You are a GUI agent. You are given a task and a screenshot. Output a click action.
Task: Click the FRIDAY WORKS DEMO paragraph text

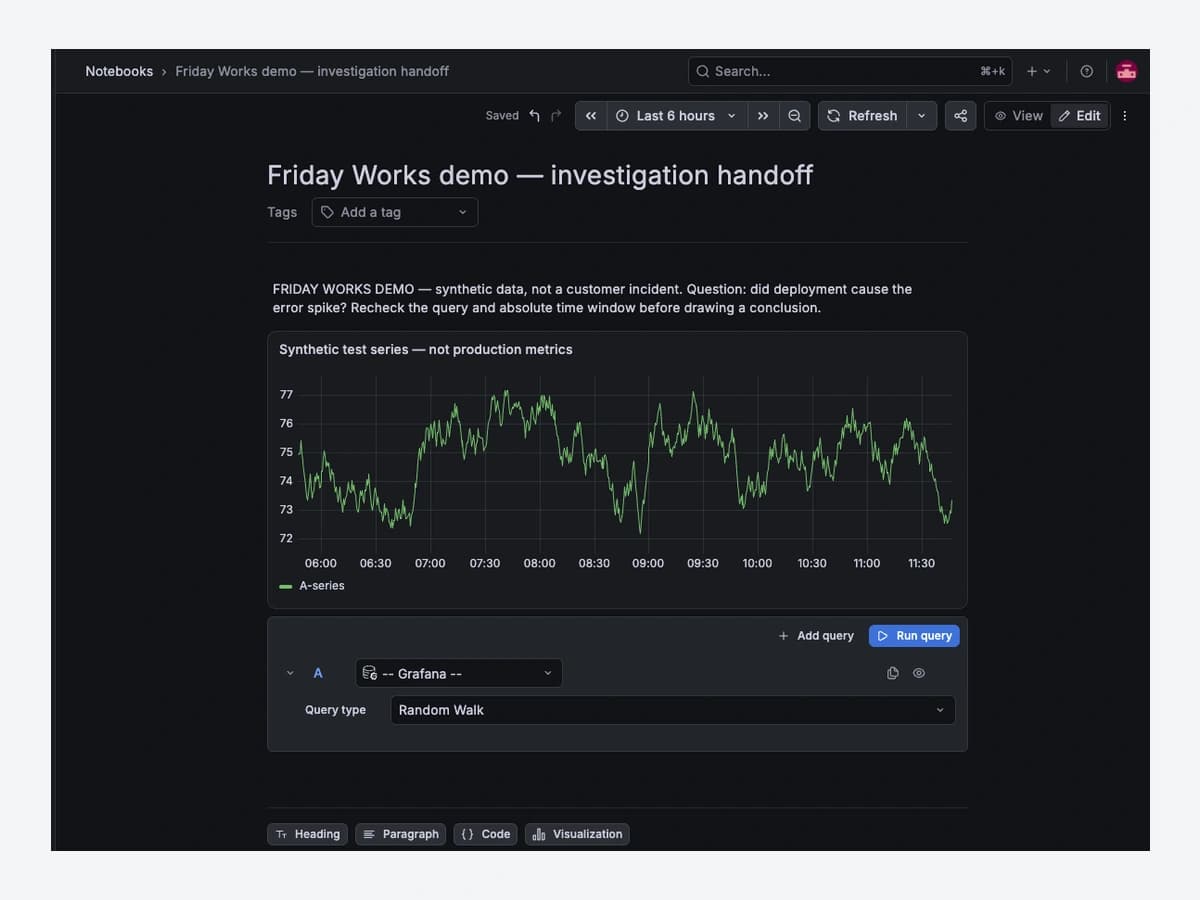tap(592, 298)
